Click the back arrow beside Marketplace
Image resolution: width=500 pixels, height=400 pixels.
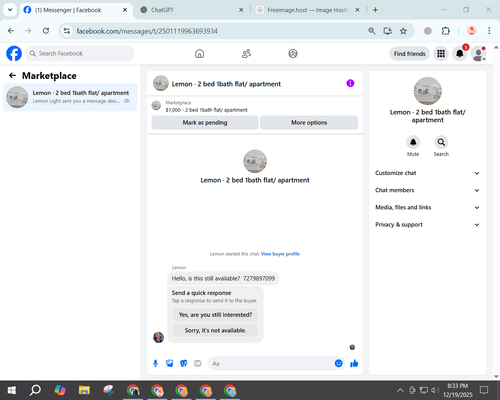pos(12,76)
